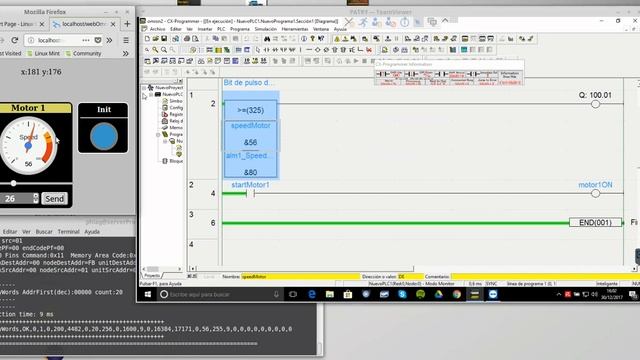Open Firefox page actions three-dots menu
The image size is (640, 360).
[x=86, y=40]
